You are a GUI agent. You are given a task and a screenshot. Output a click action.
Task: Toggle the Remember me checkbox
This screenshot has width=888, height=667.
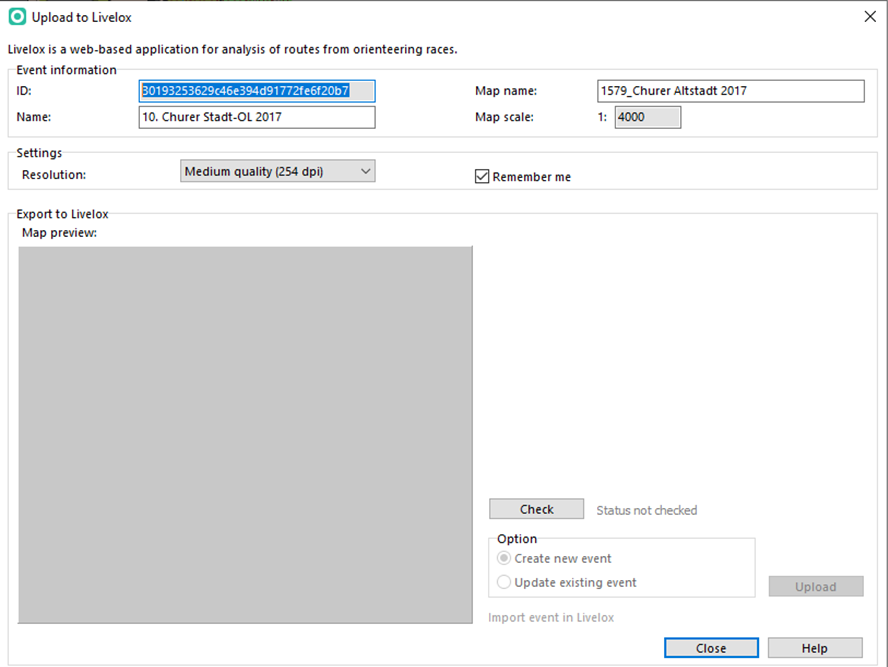[482, 177]
